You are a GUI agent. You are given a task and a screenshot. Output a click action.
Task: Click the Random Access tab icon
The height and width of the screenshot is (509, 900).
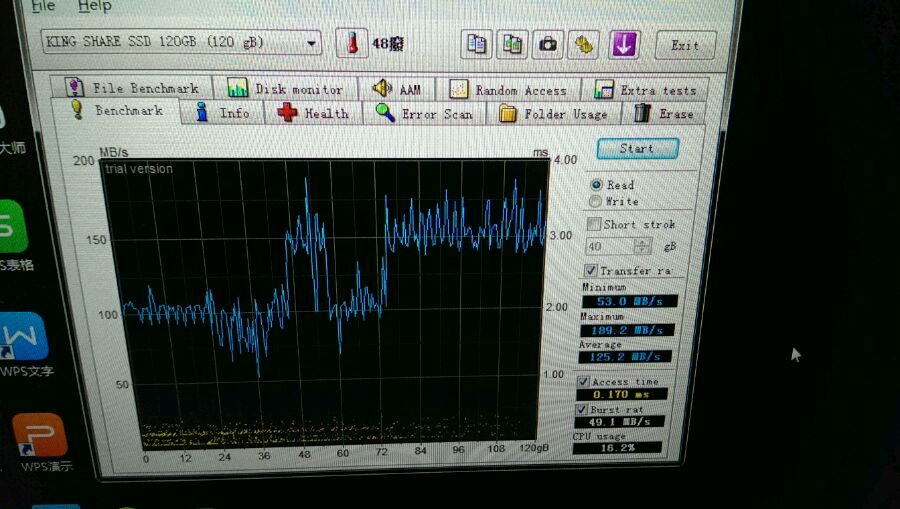tap(458, 90)
